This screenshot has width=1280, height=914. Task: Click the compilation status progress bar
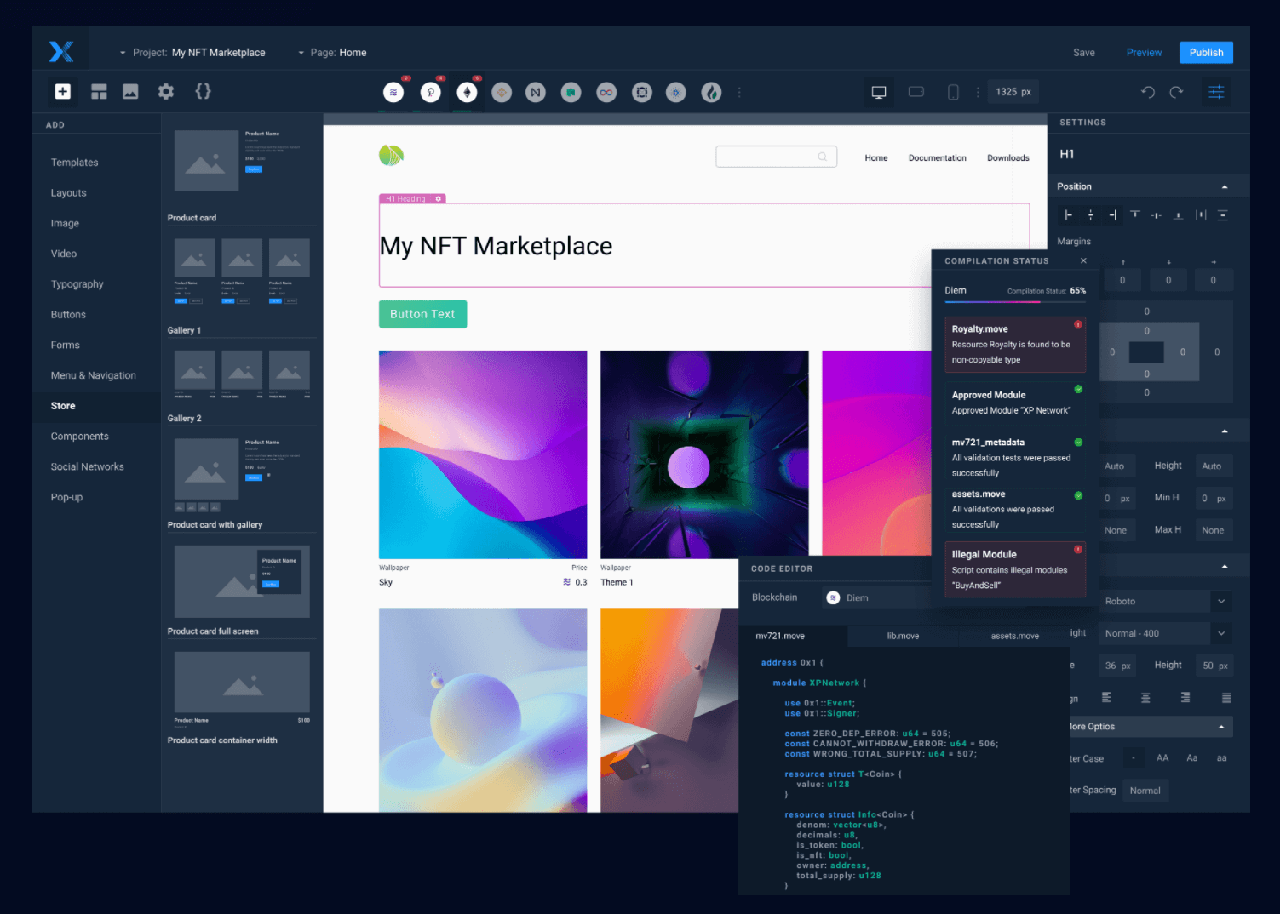(x=1015, y=301)
